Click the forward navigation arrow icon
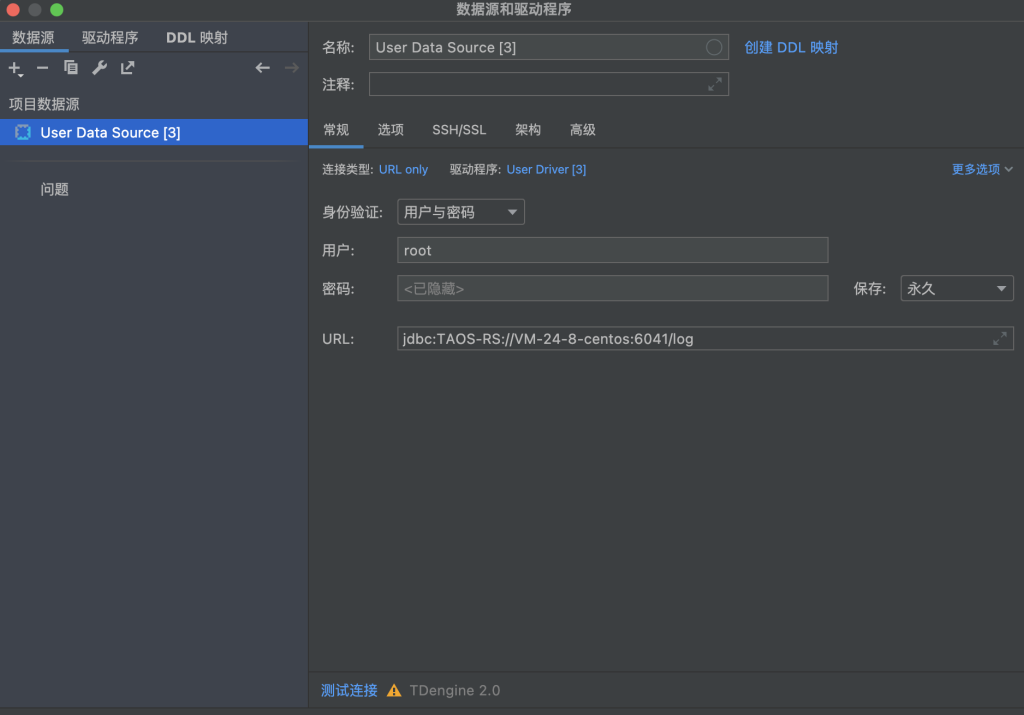 [290, 67]
